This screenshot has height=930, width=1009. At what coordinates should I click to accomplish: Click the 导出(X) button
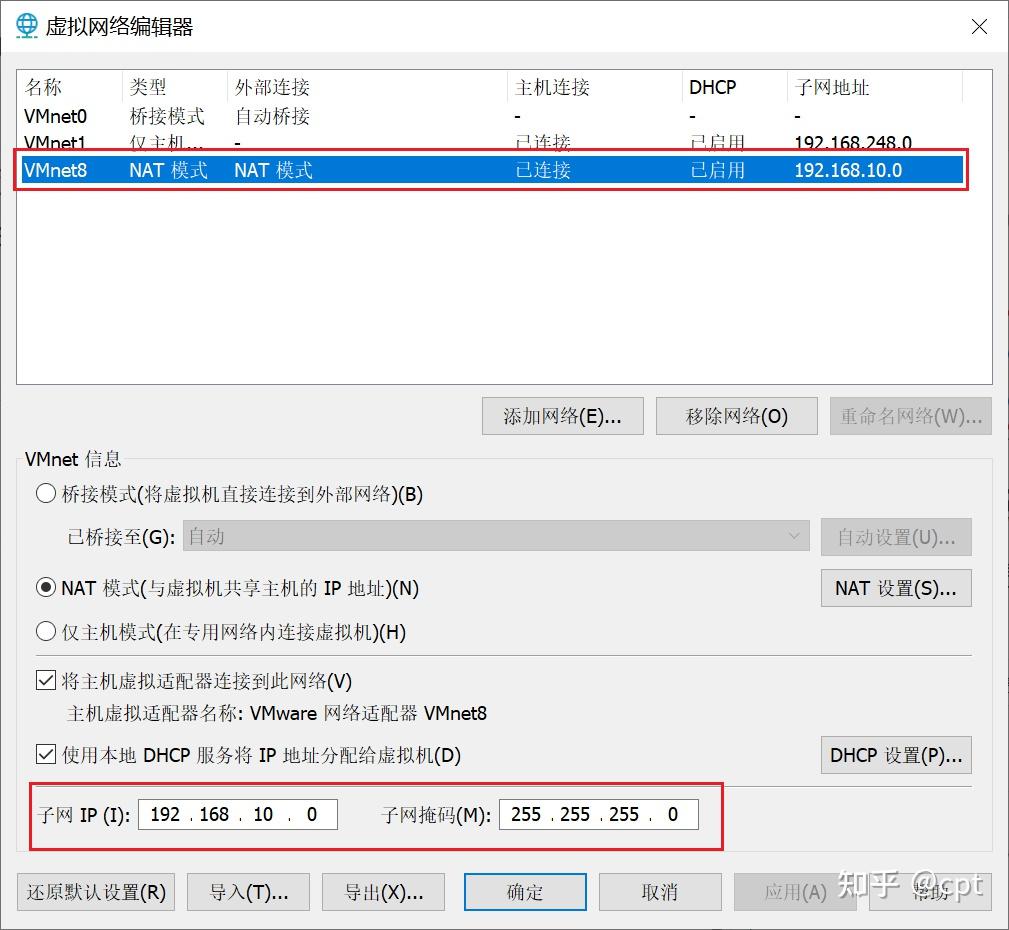[384, 892]
